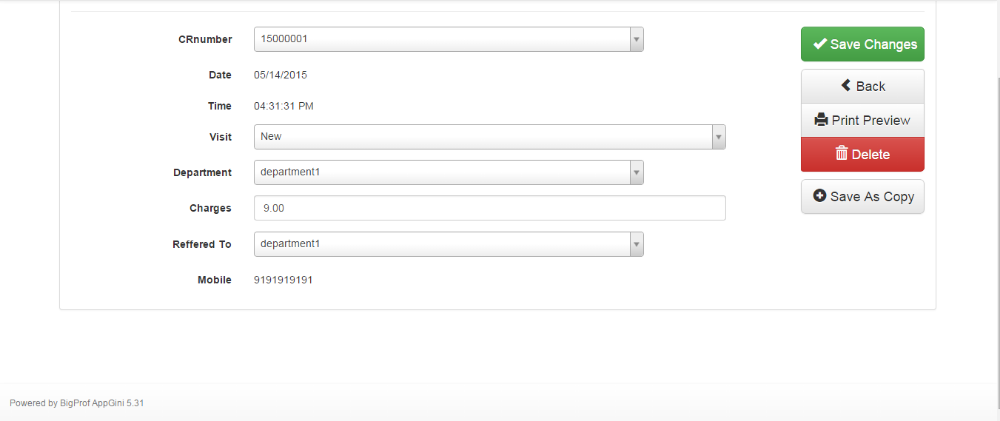The image size is (1000, 421).
Task: Open the Visit dropdown arrow
Action: coord(718,137)
